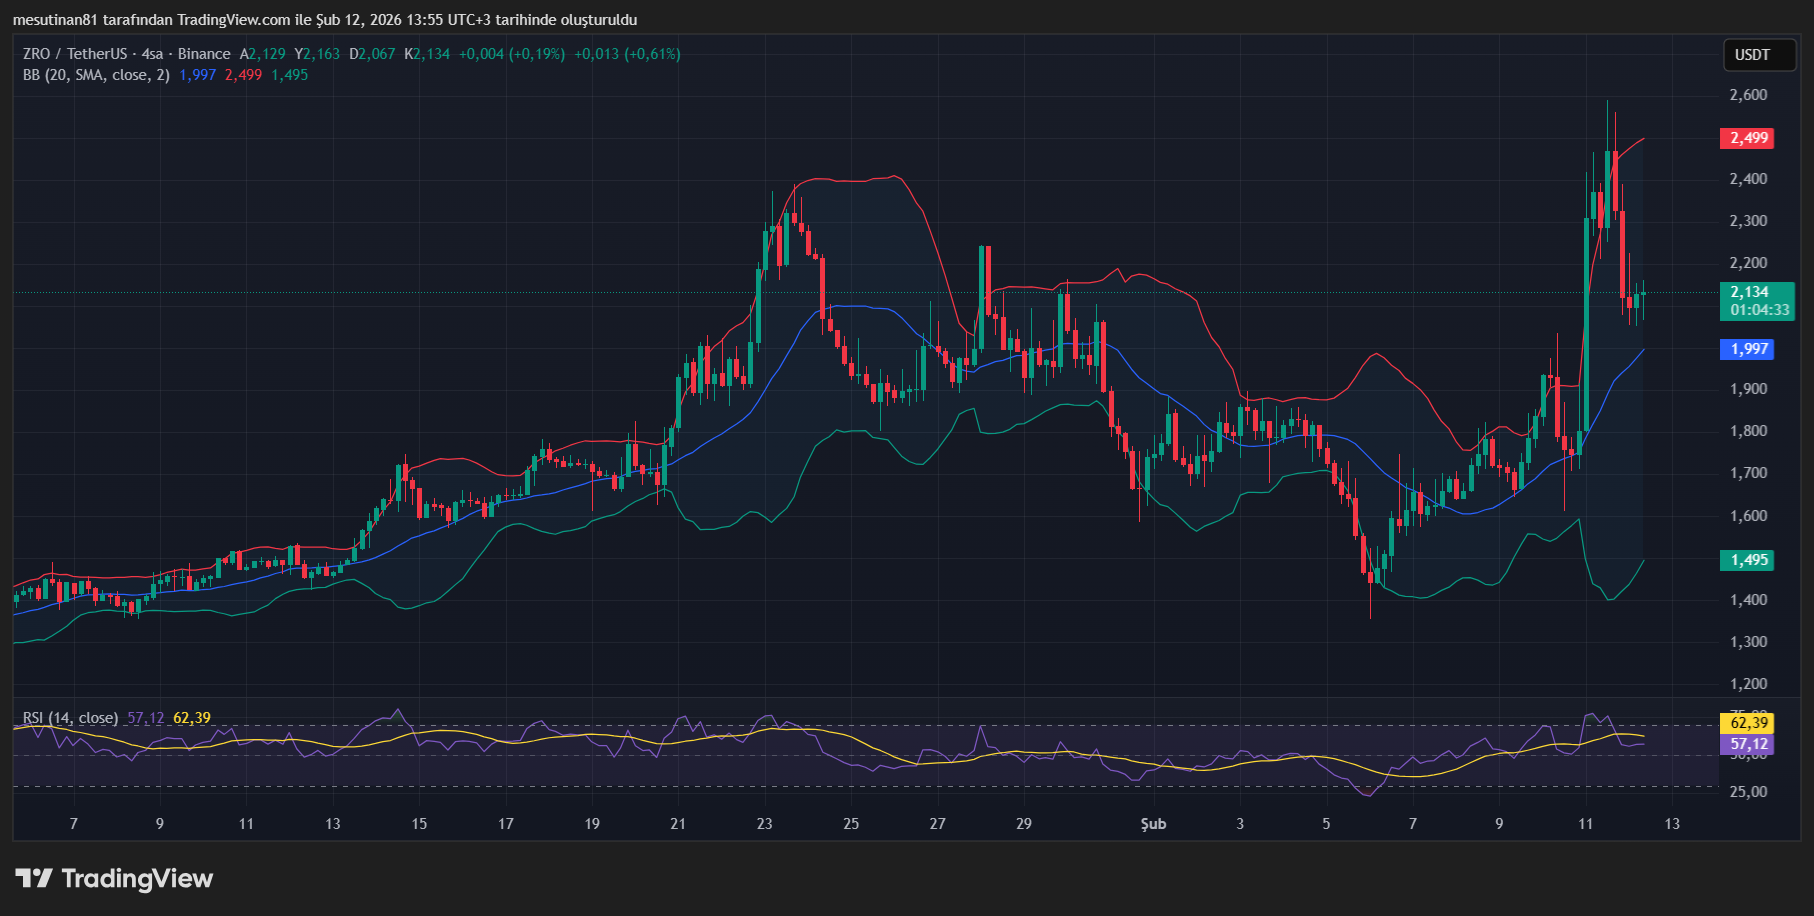Click the ZRO / TetherUS symbol title
The image size is (1814, 916).
(75, 54)
